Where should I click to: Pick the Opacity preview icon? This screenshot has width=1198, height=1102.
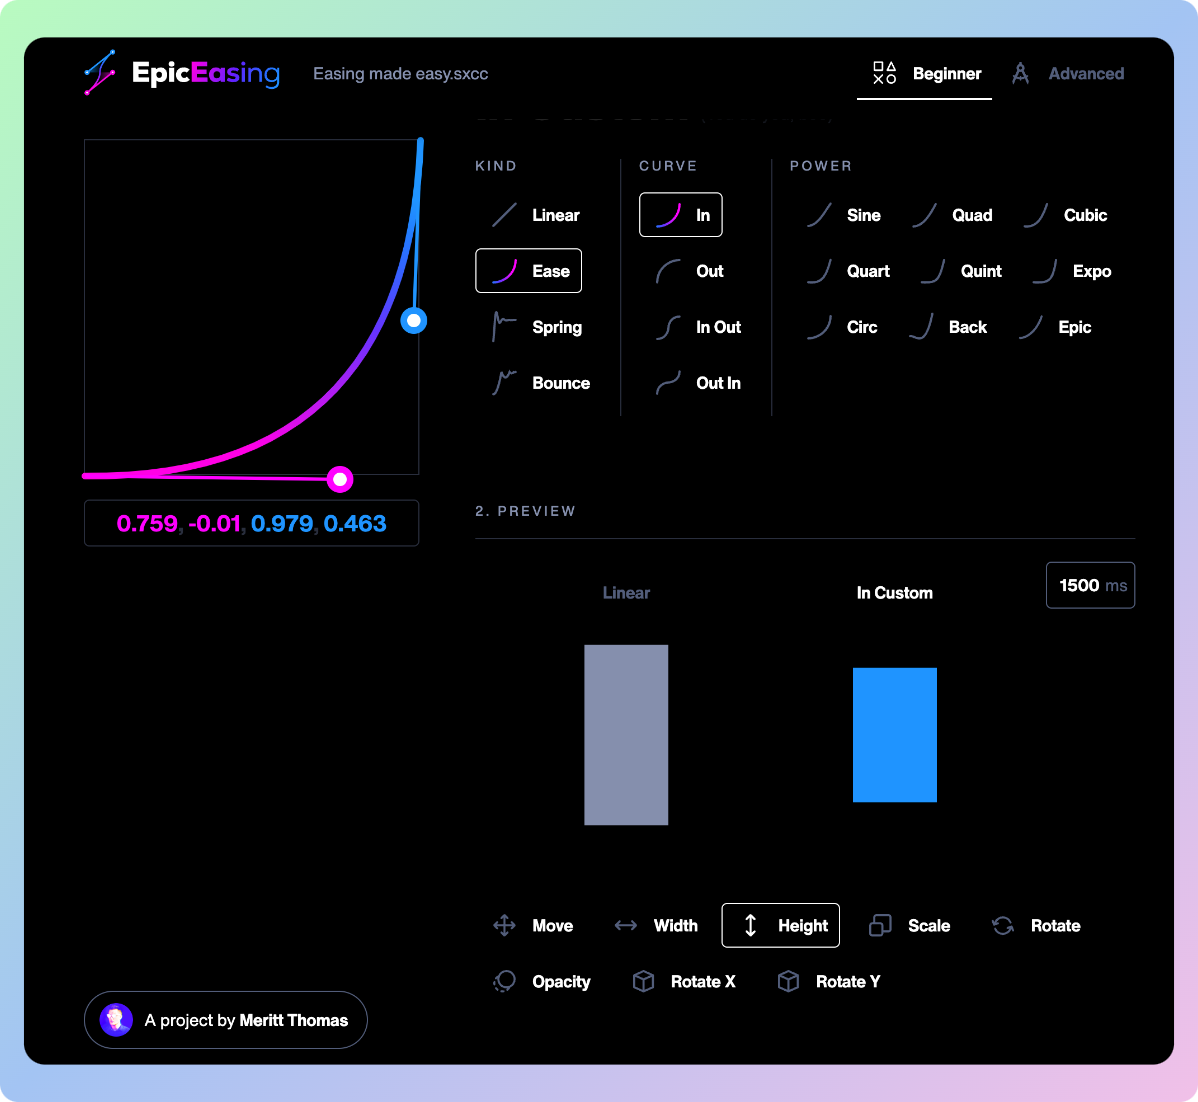[x=504, y=982]
